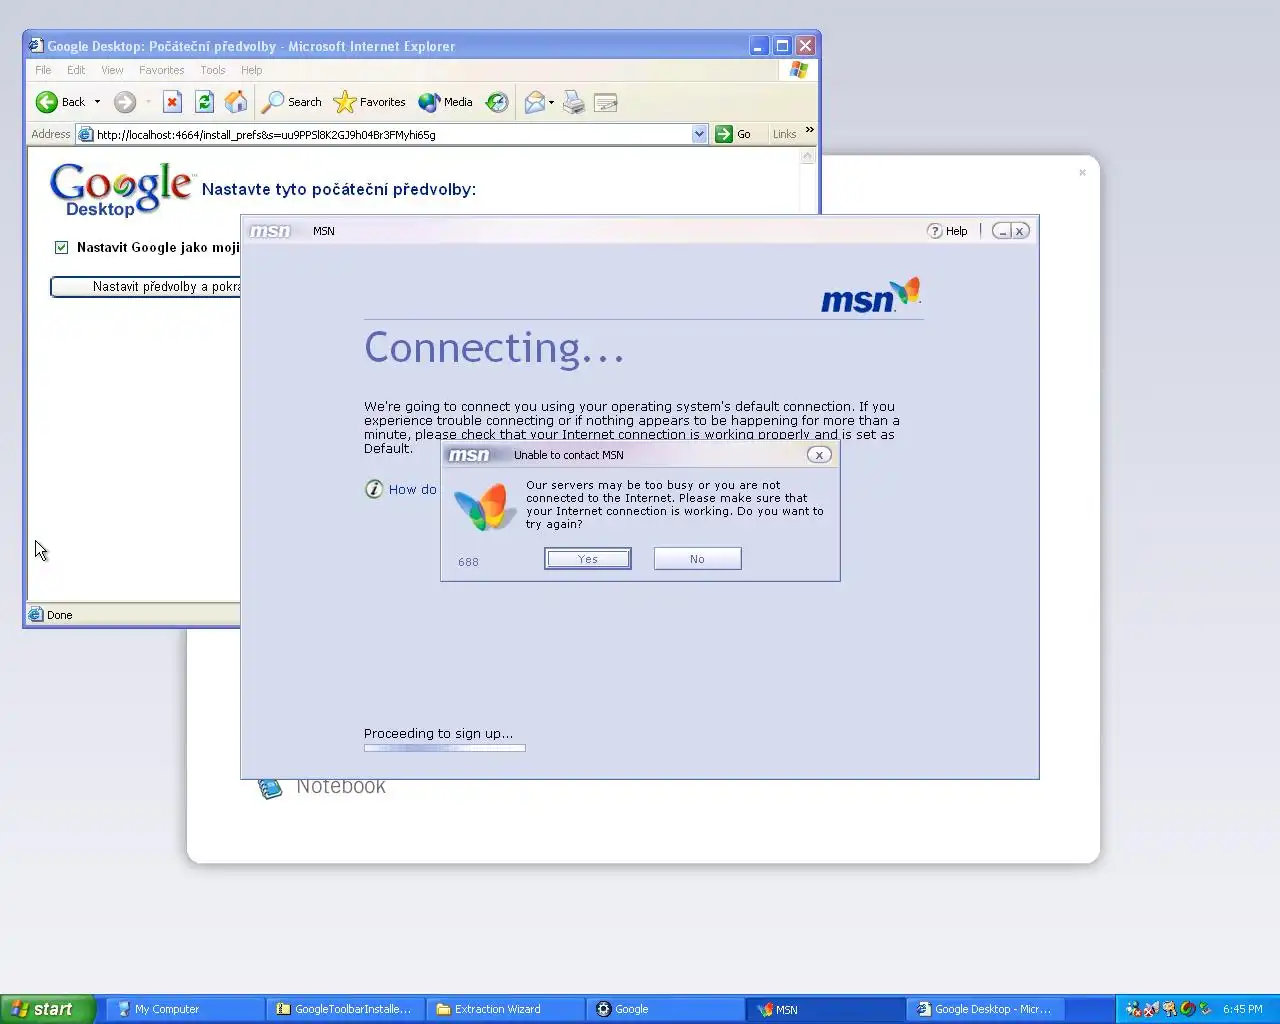The image size is (1280, 1024).
Task: Click the 'Connecting...' heading
Action: [x=494, y=348]
